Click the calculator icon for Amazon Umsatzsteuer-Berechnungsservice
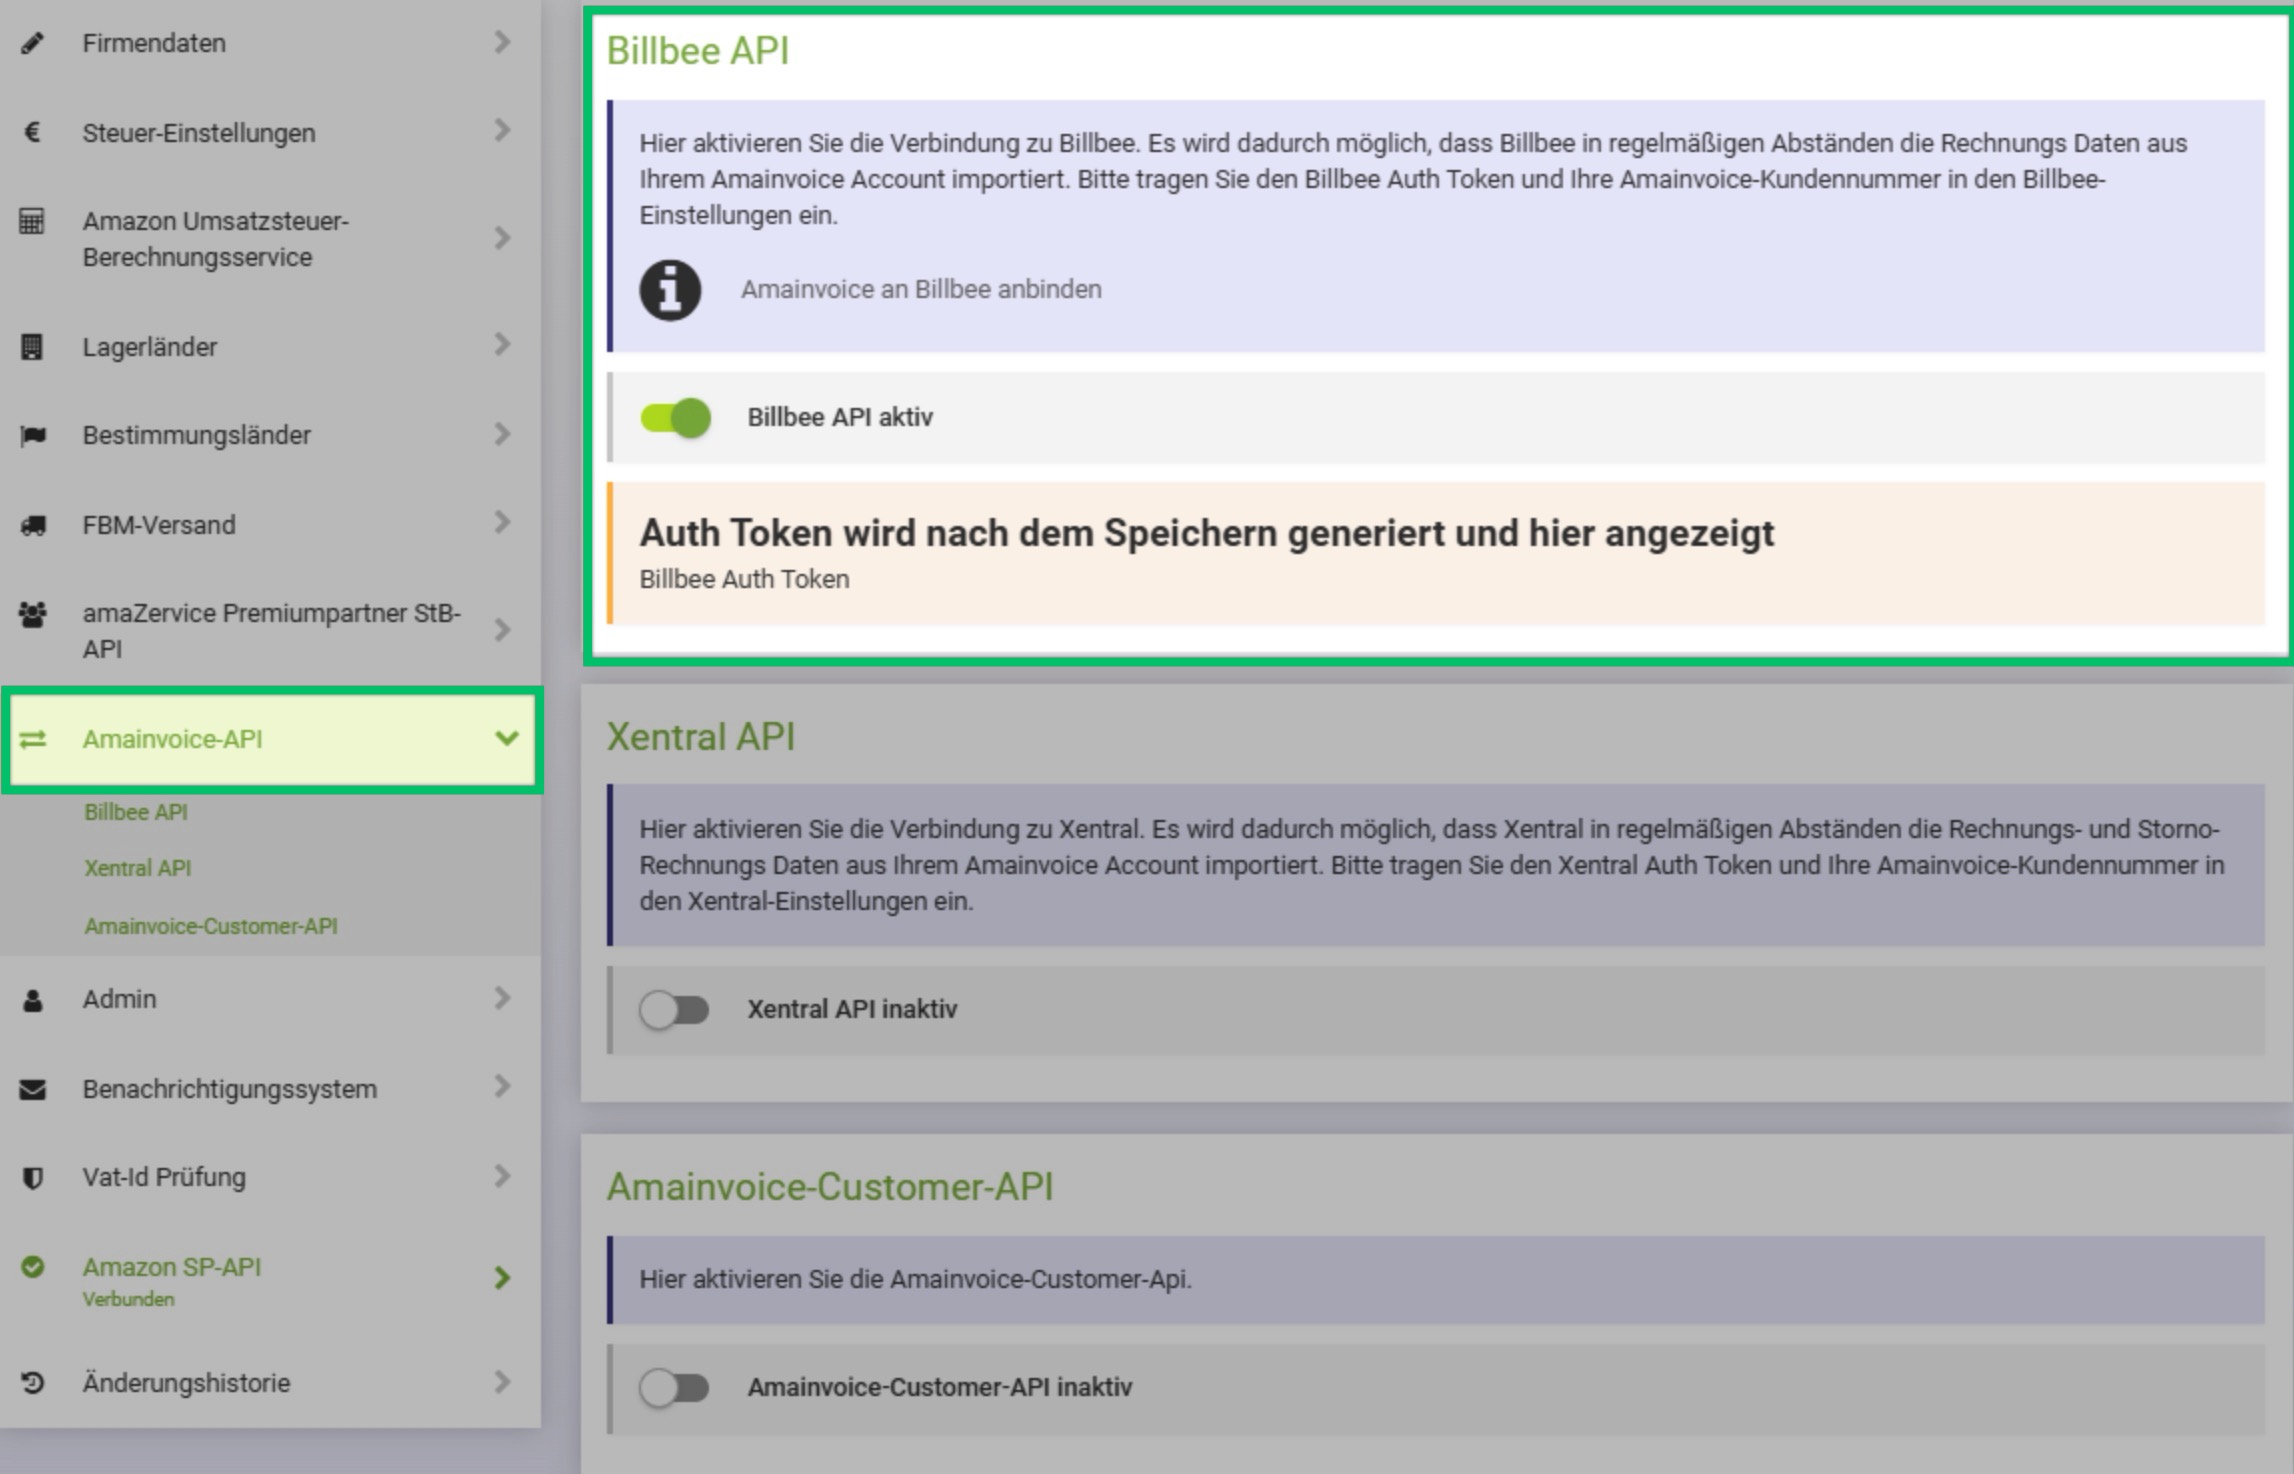The width and height of the screenshot is (2294, 1474). tap(32, 221)
